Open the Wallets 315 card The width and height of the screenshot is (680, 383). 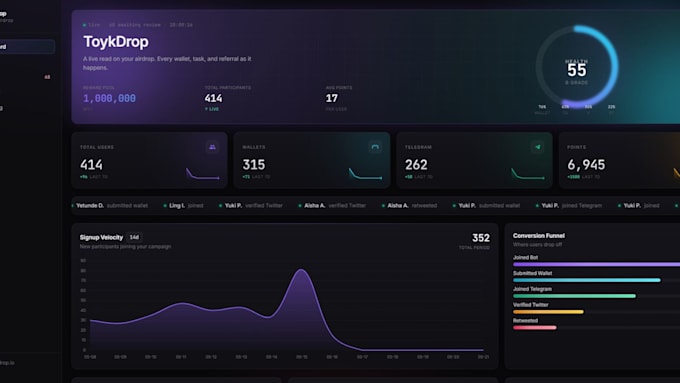click(x=312, y=160)
